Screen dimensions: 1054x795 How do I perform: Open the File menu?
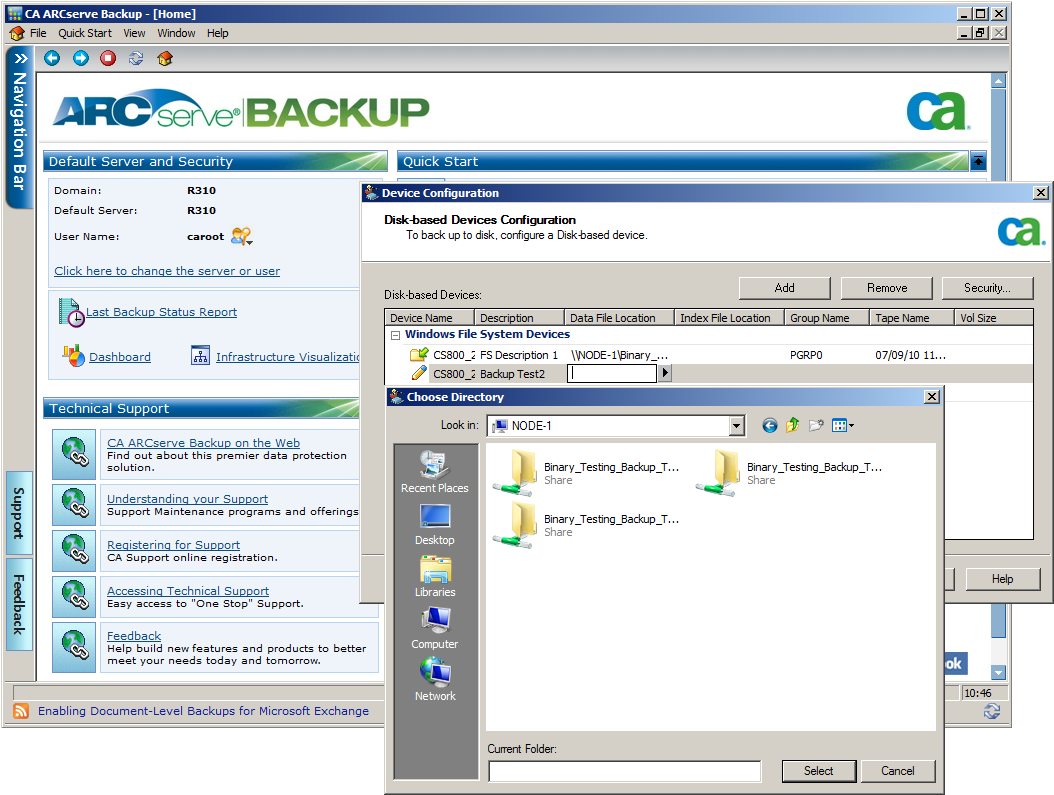click(38, 33)
